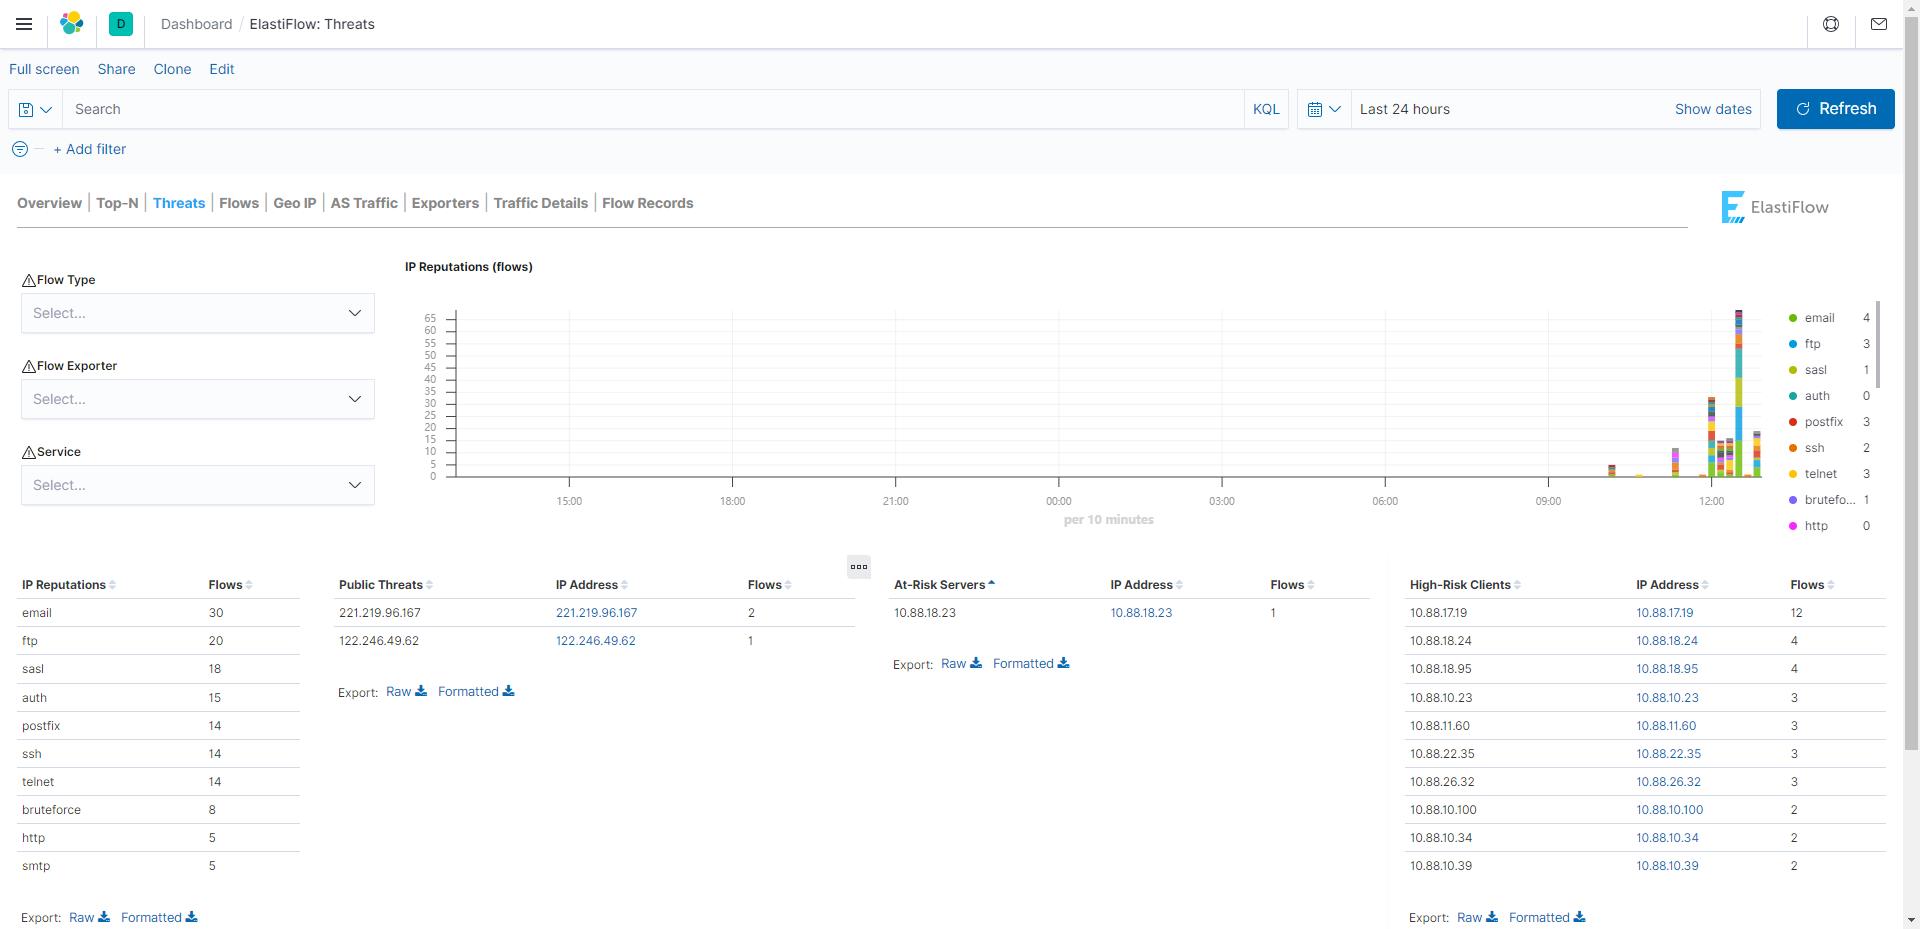
Task: Switch query language via KQL
Action: pos(1266,109)
